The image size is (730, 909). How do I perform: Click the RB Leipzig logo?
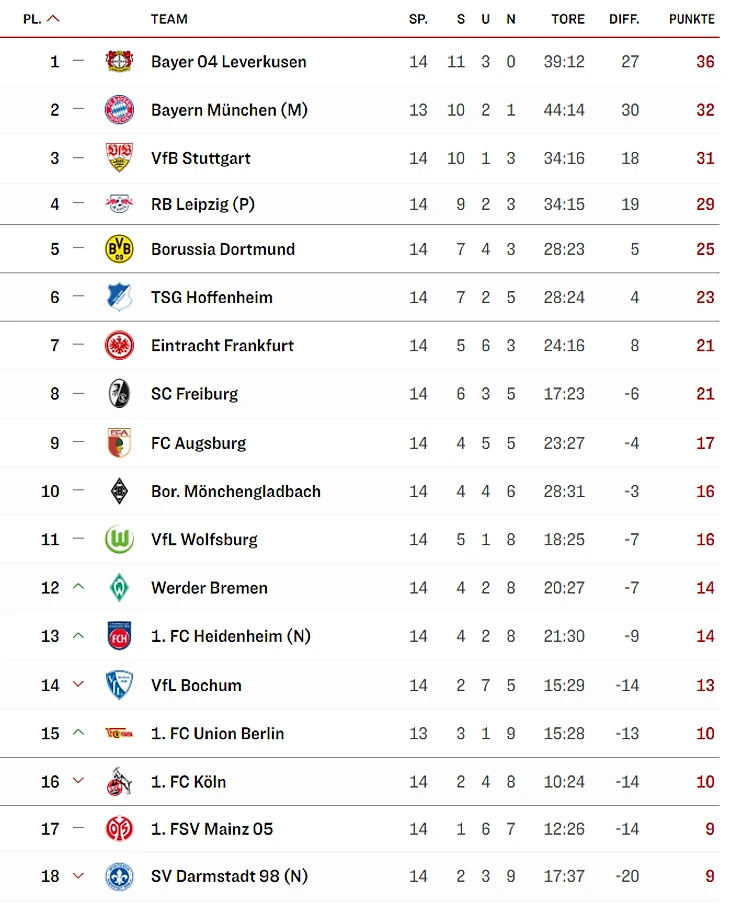point(119,204)
